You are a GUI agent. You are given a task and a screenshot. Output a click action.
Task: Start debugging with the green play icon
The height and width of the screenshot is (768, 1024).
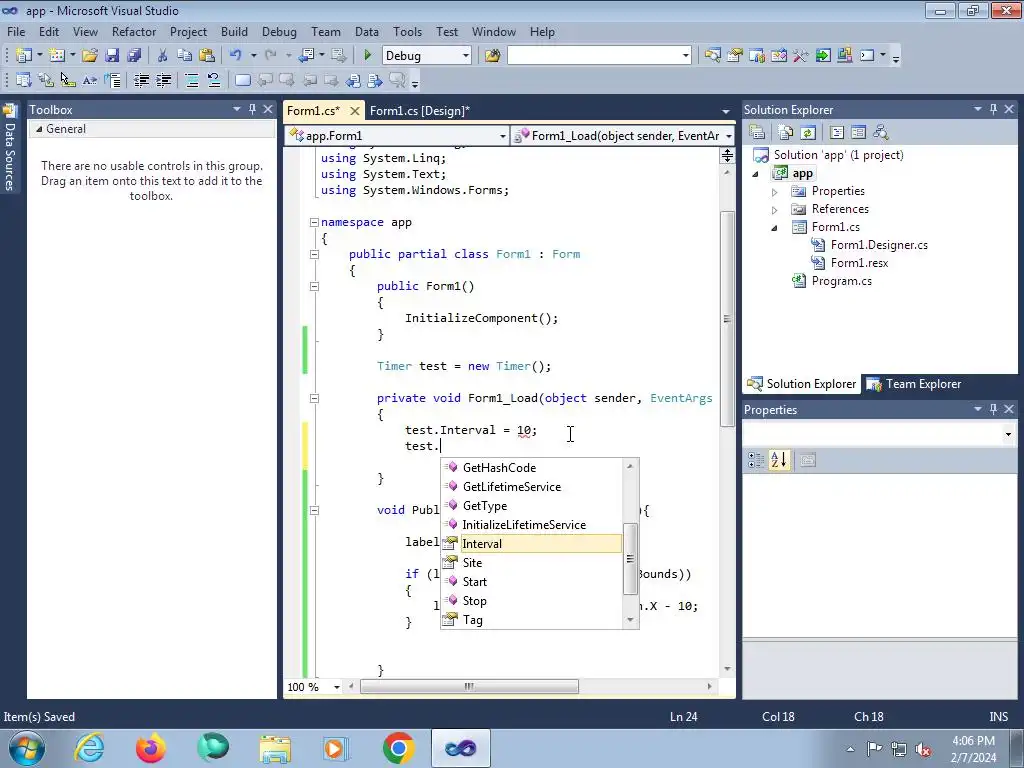368,56
